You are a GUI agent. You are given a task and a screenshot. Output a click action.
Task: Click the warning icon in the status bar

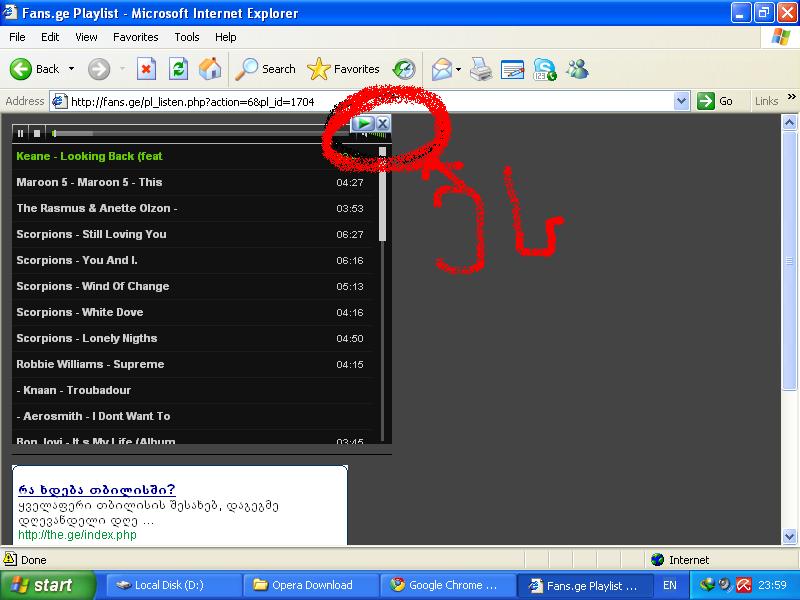(10, 559)
